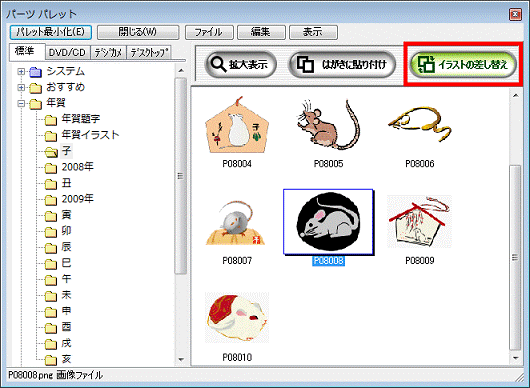Select the 辰 folder icon
This screenshot has width=530, height=388.
pos(51,248)
